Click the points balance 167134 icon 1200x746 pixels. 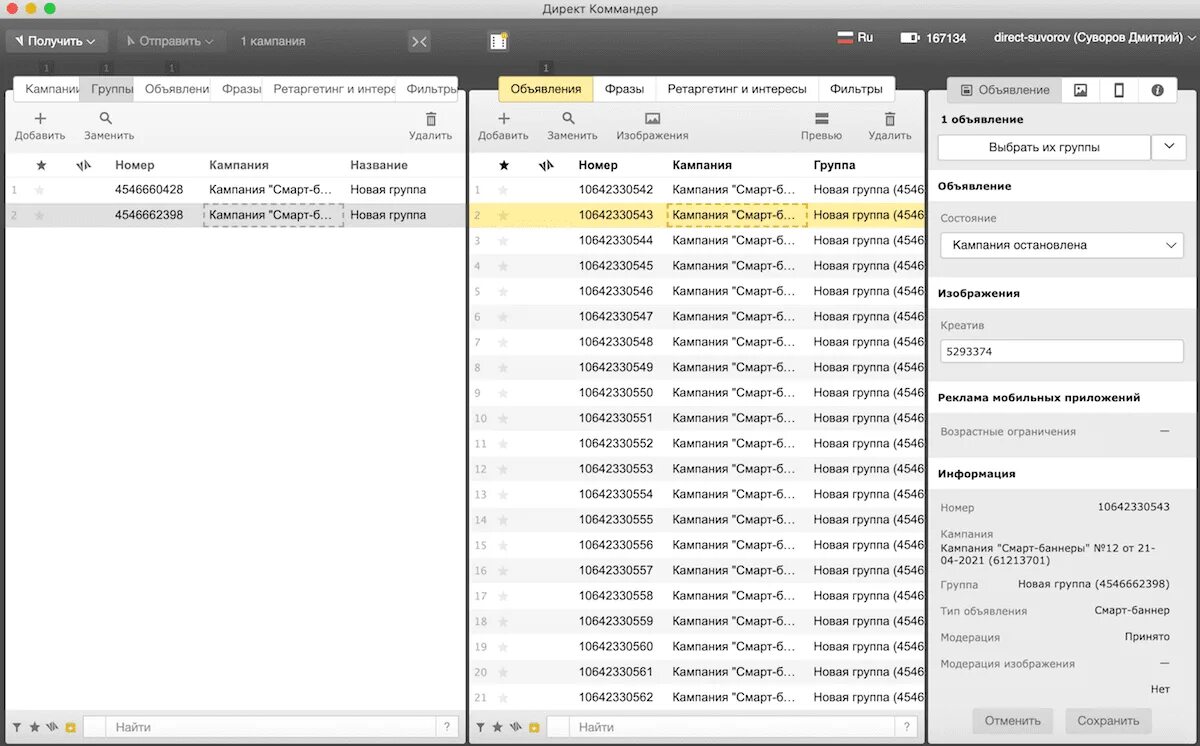click(x=909, y=38)
